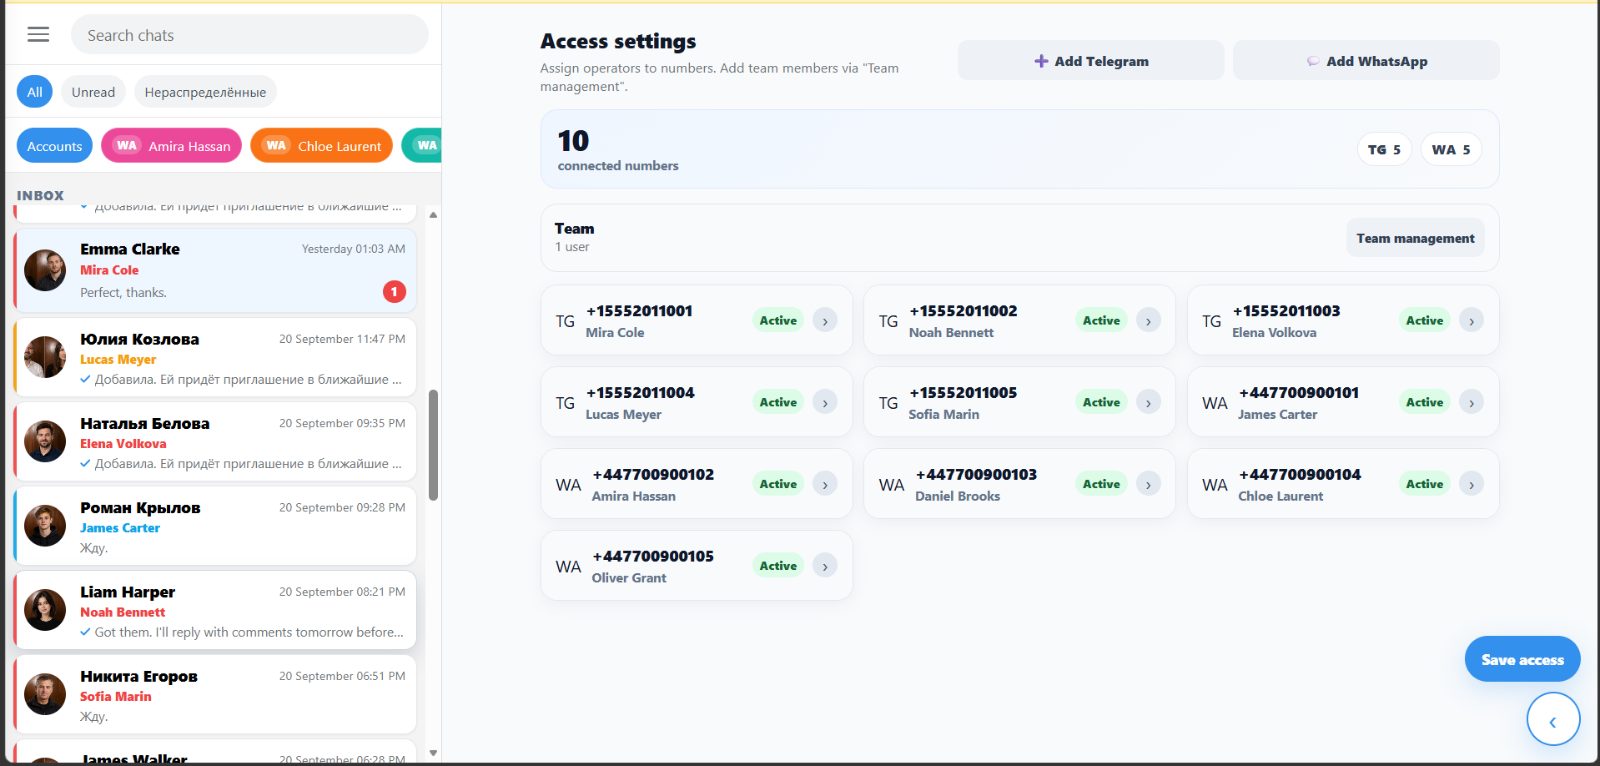Expand the +447700900103 Daniel Brooks card
The height and width of the screenshot is (766, 1600).
click(x=1148, y=485)
